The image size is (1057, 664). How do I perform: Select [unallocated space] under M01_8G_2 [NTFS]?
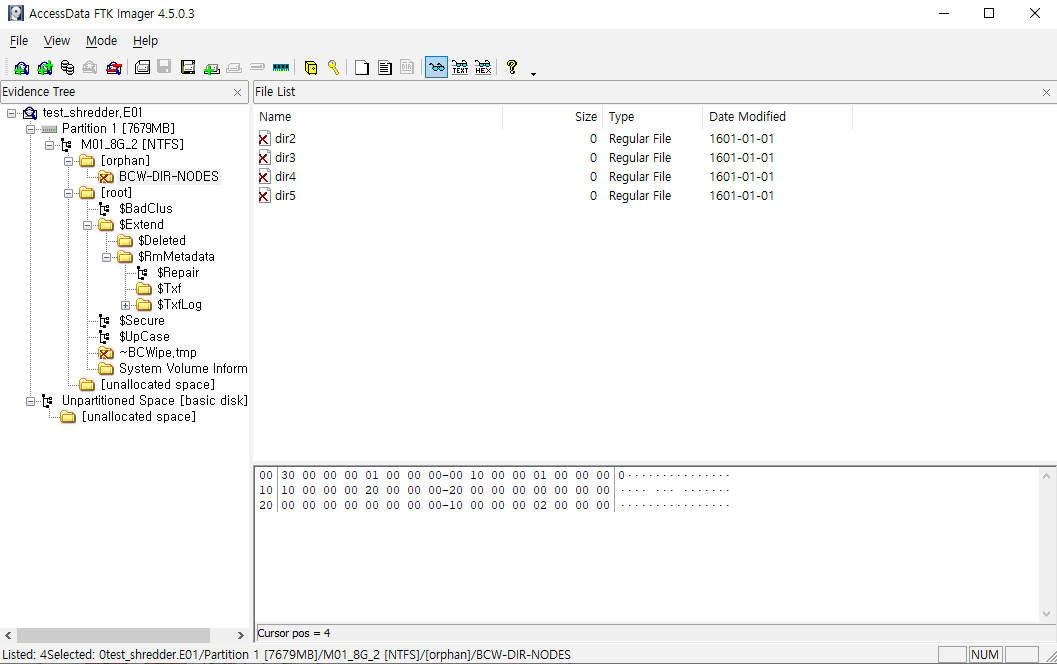click(x=158, y=385)
